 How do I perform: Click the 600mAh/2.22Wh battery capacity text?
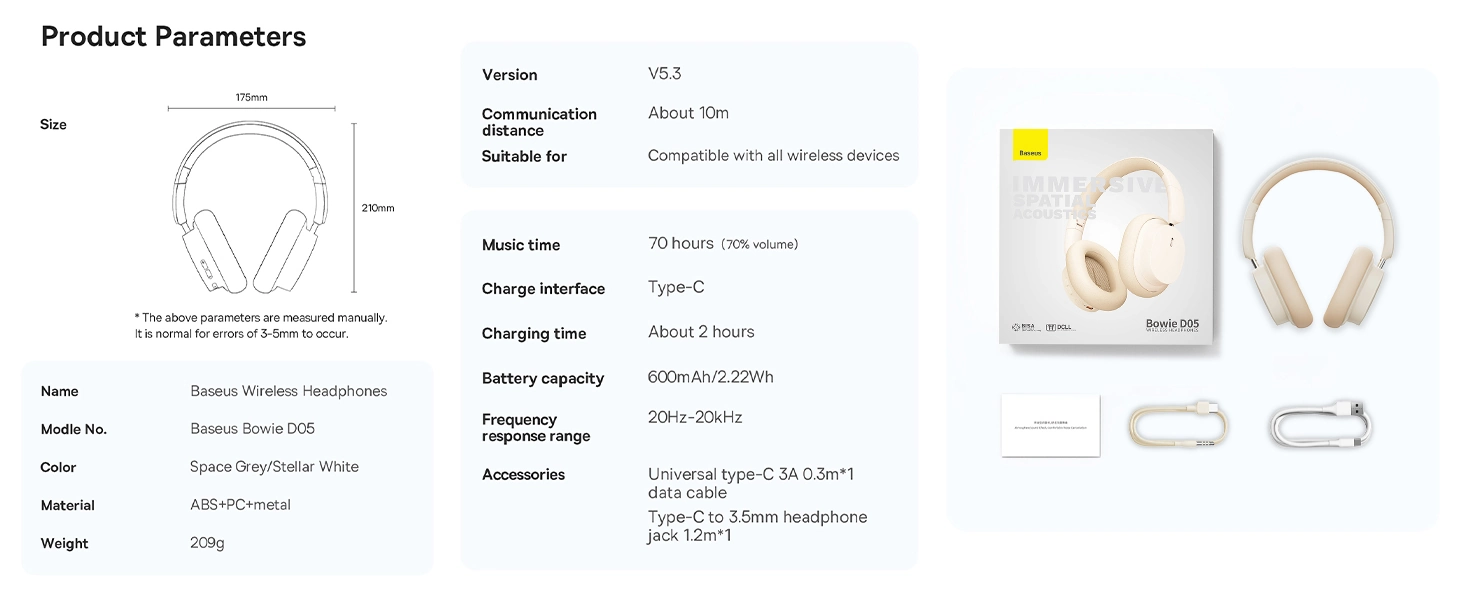(710, 377)
